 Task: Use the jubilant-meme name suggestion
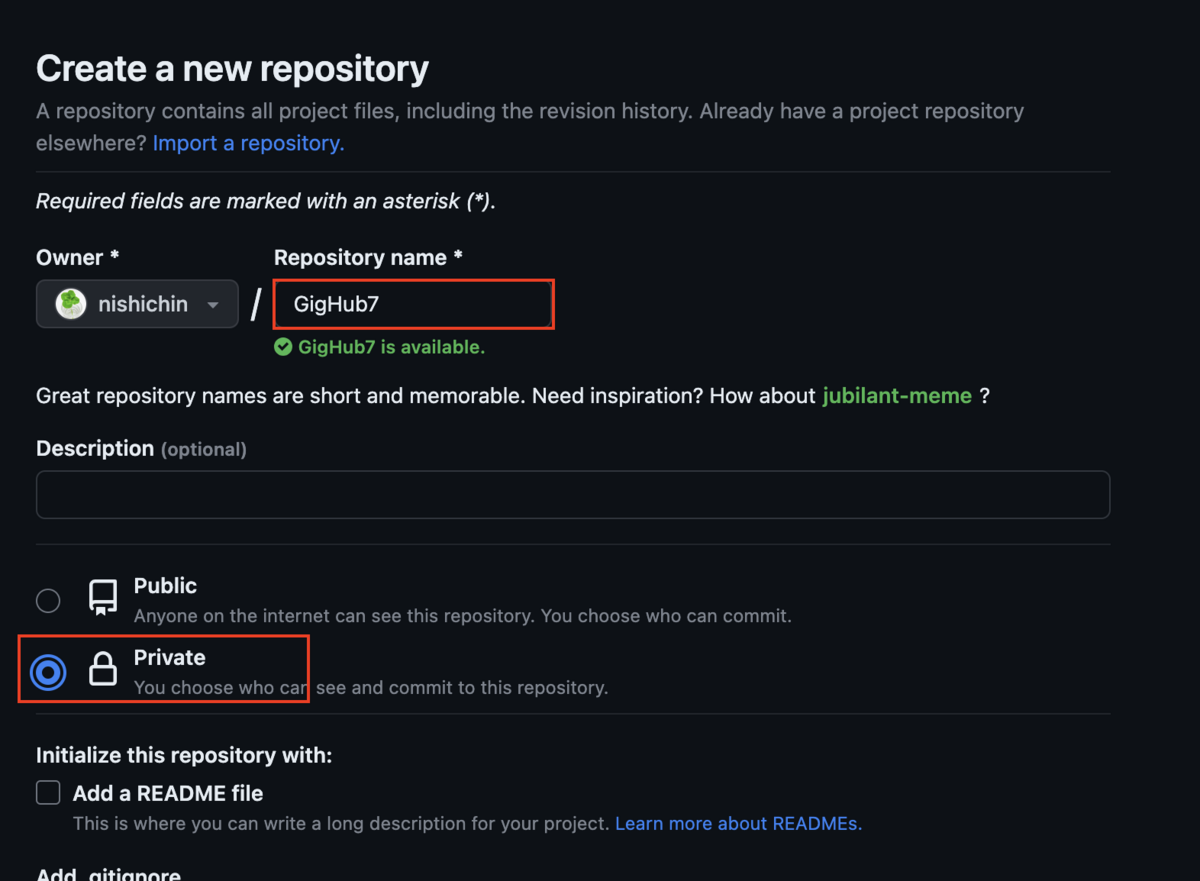(897, 396)
